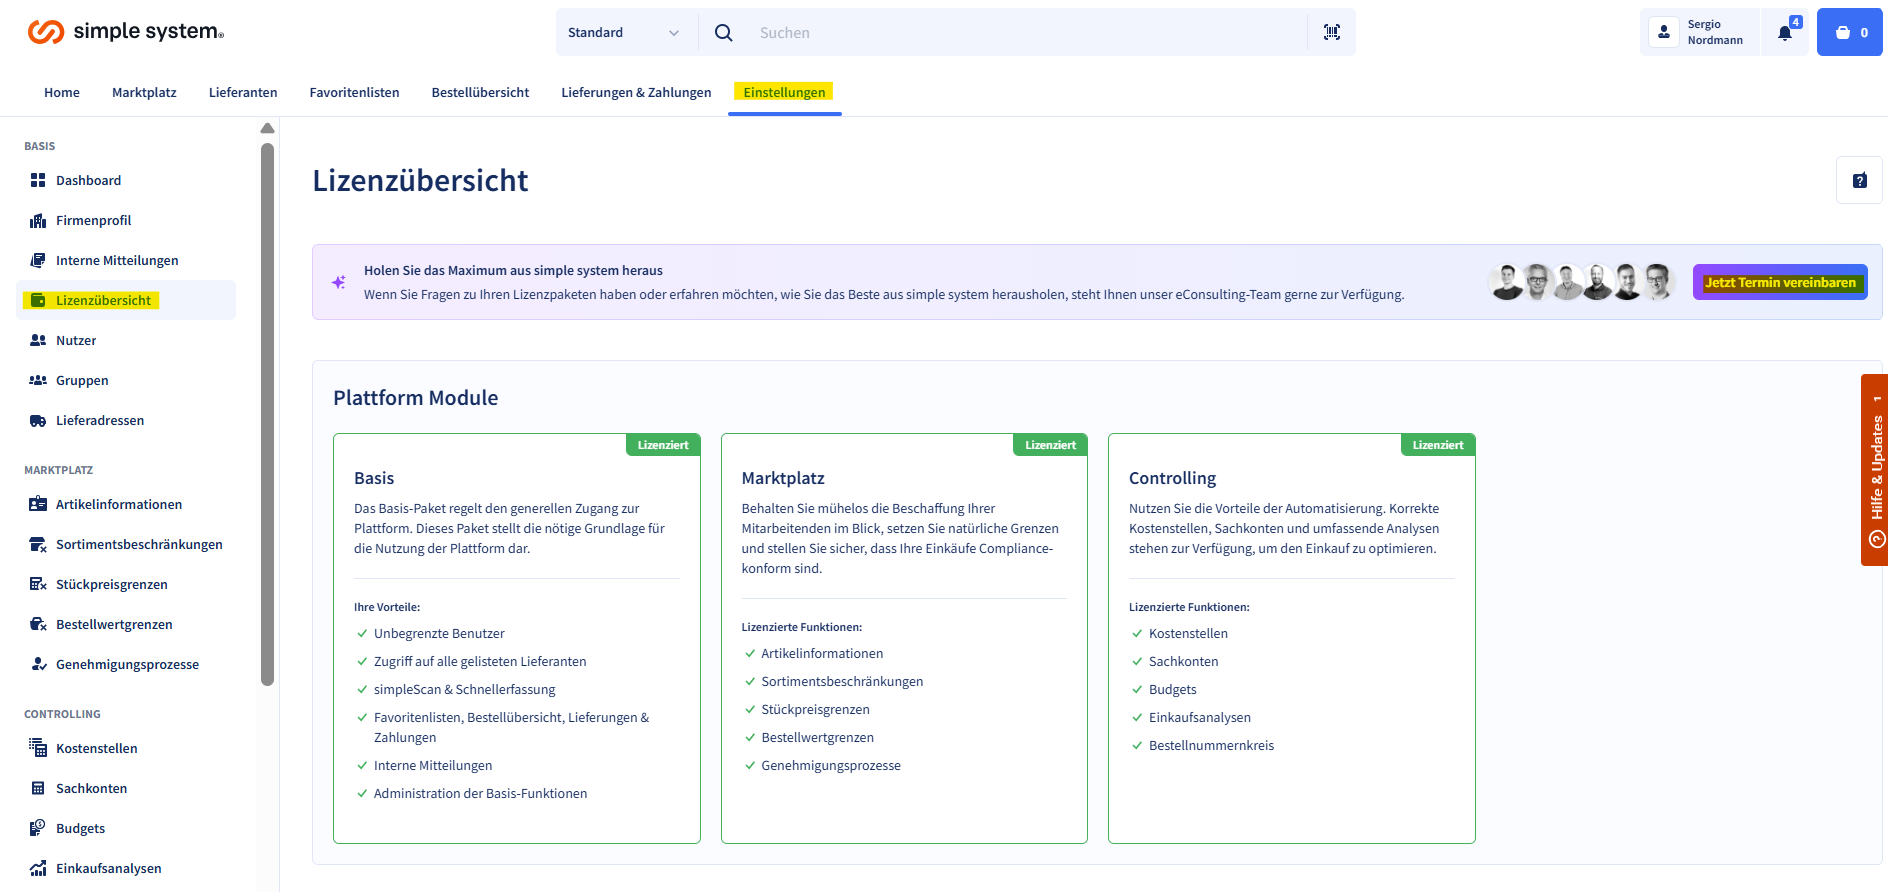Click the simple system logo
The height and width of the screenshot is (892, 1888).
click(126, 32)
